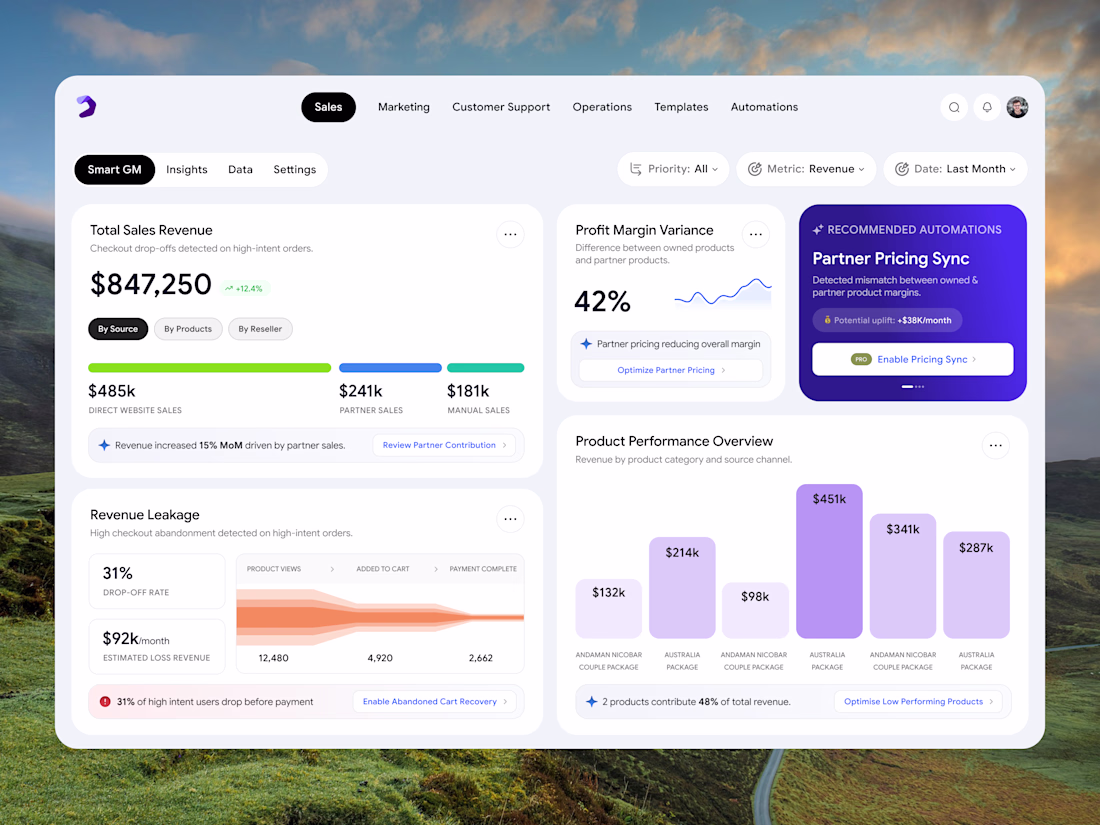
Task: Click chevron after Product Views stage
Action: click(332, 569)
